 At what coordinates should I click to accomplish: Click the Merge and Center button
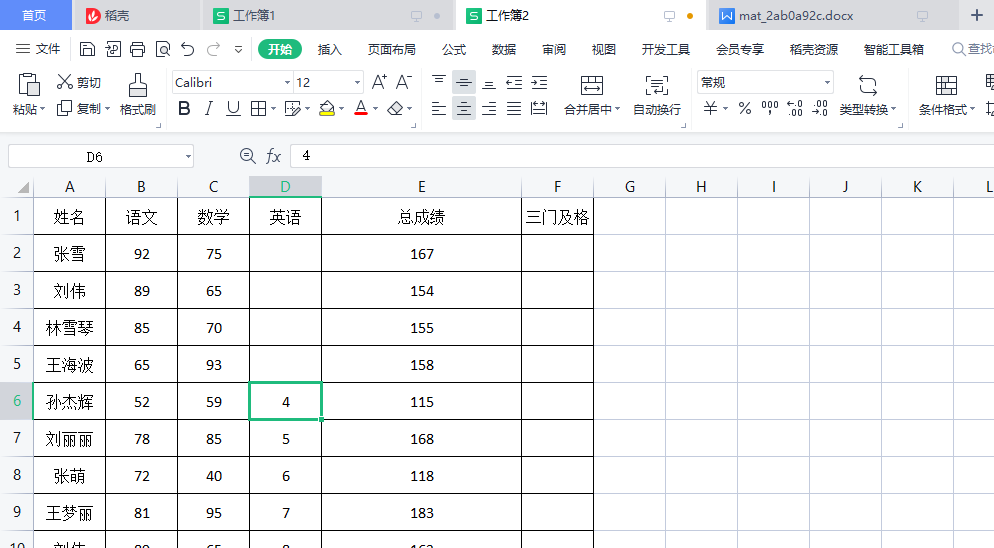(x=591, y=95)
